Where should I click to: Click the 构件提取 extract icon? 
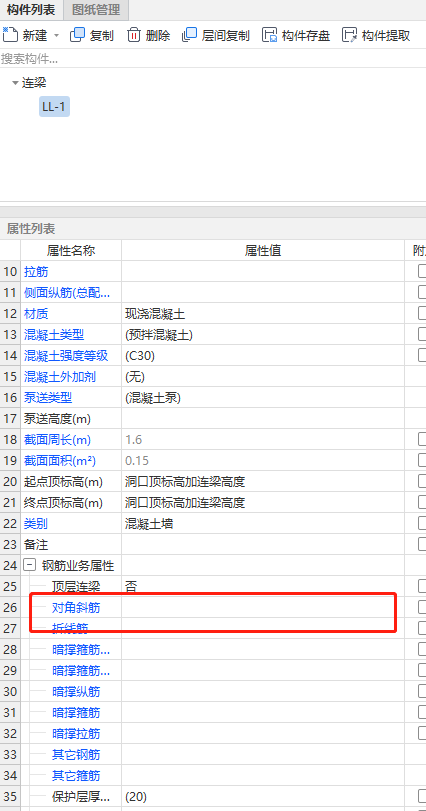[x=349, y=35]
